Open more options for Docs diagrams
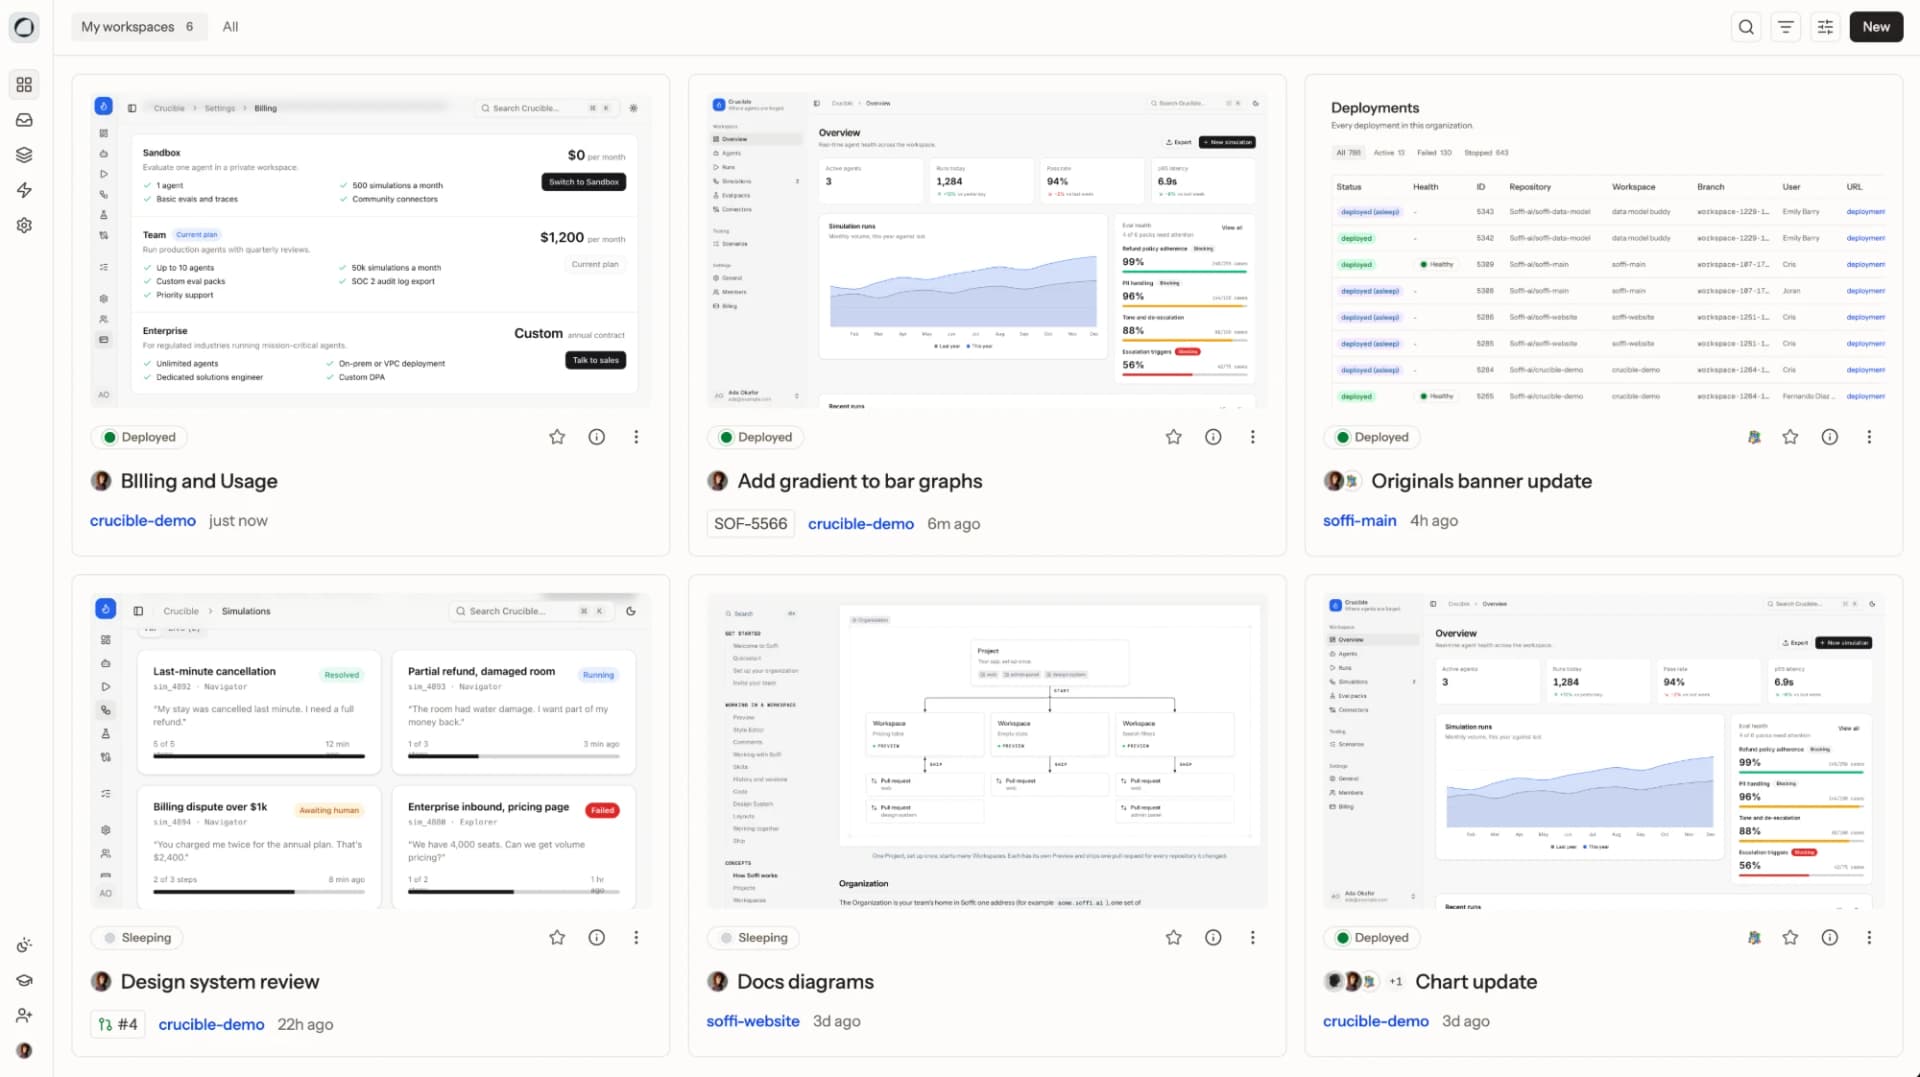The height and width of the screenshot is (1077, 1920). tap(1252, 937)
